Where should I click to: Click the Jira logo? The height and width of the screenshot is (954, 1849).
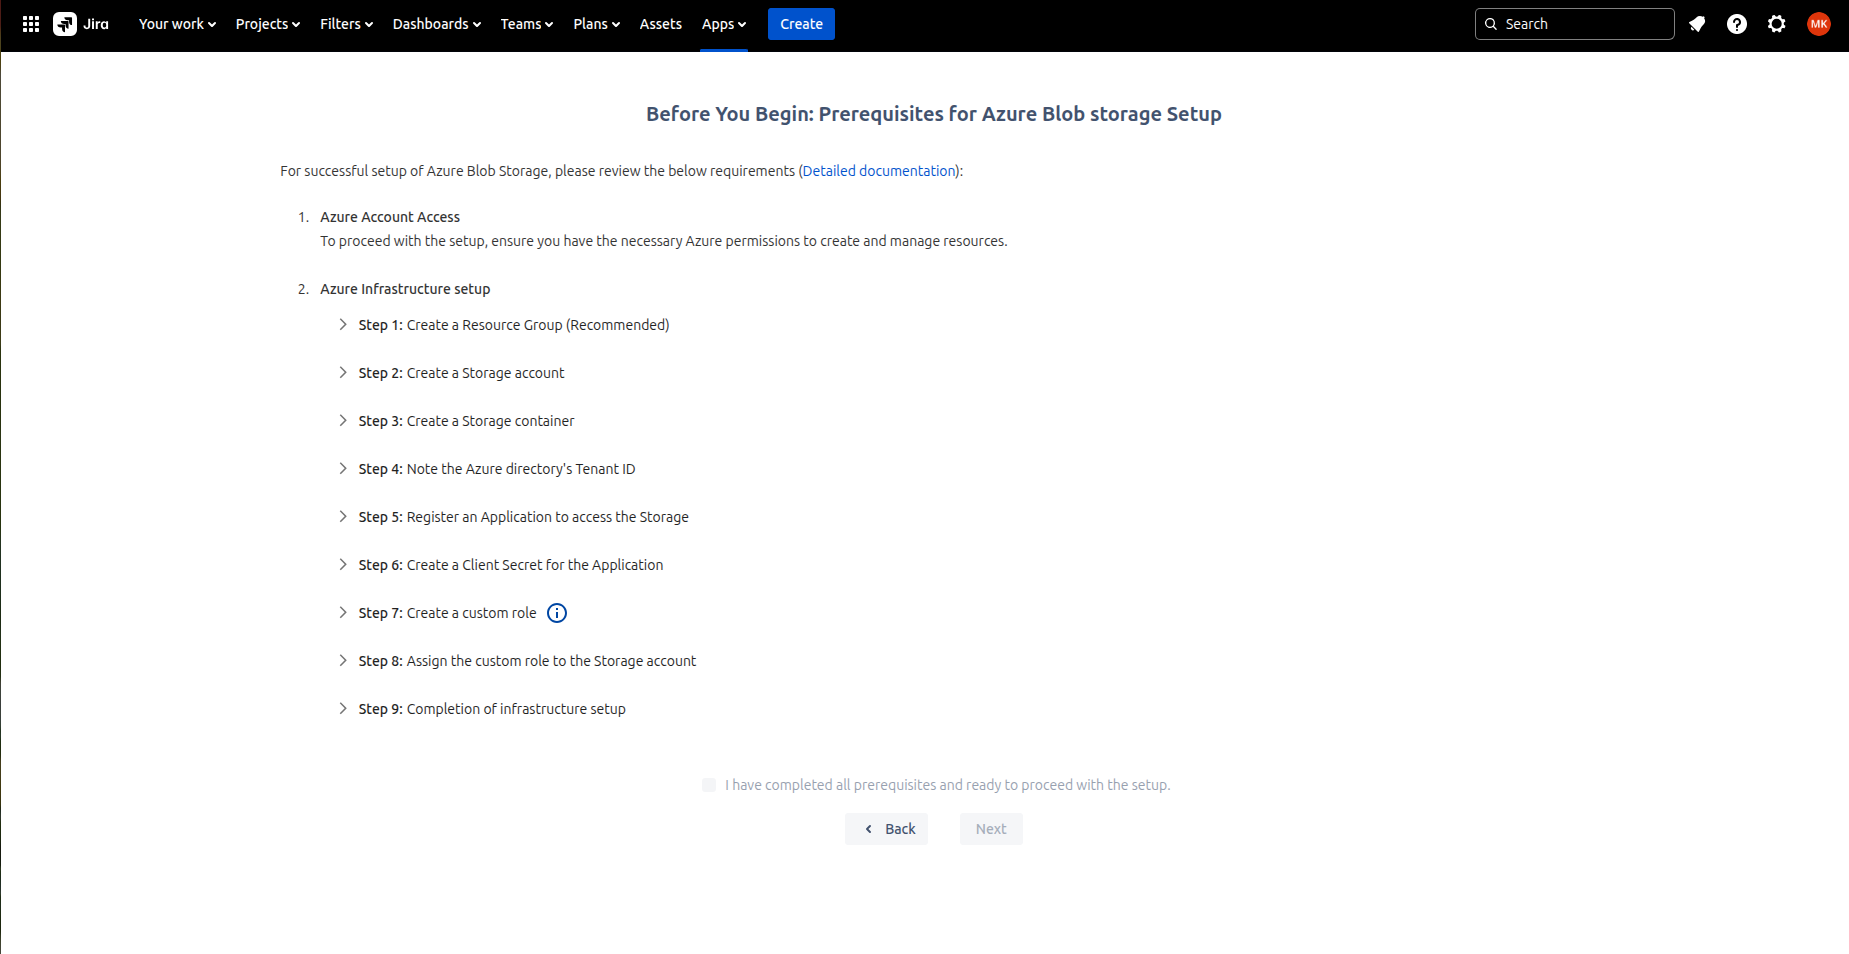click(x=81, y=24)
